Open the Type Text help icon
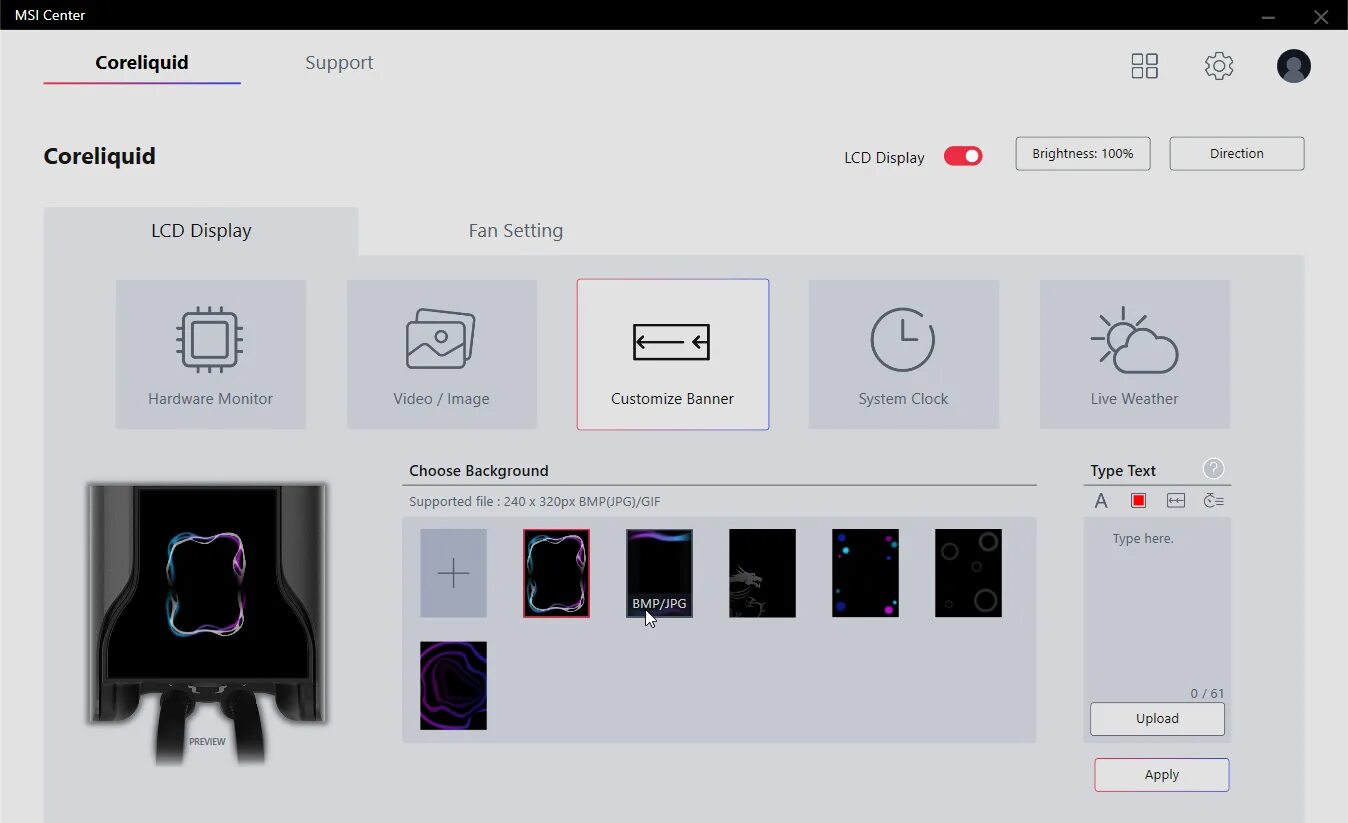 point(1213,469)
